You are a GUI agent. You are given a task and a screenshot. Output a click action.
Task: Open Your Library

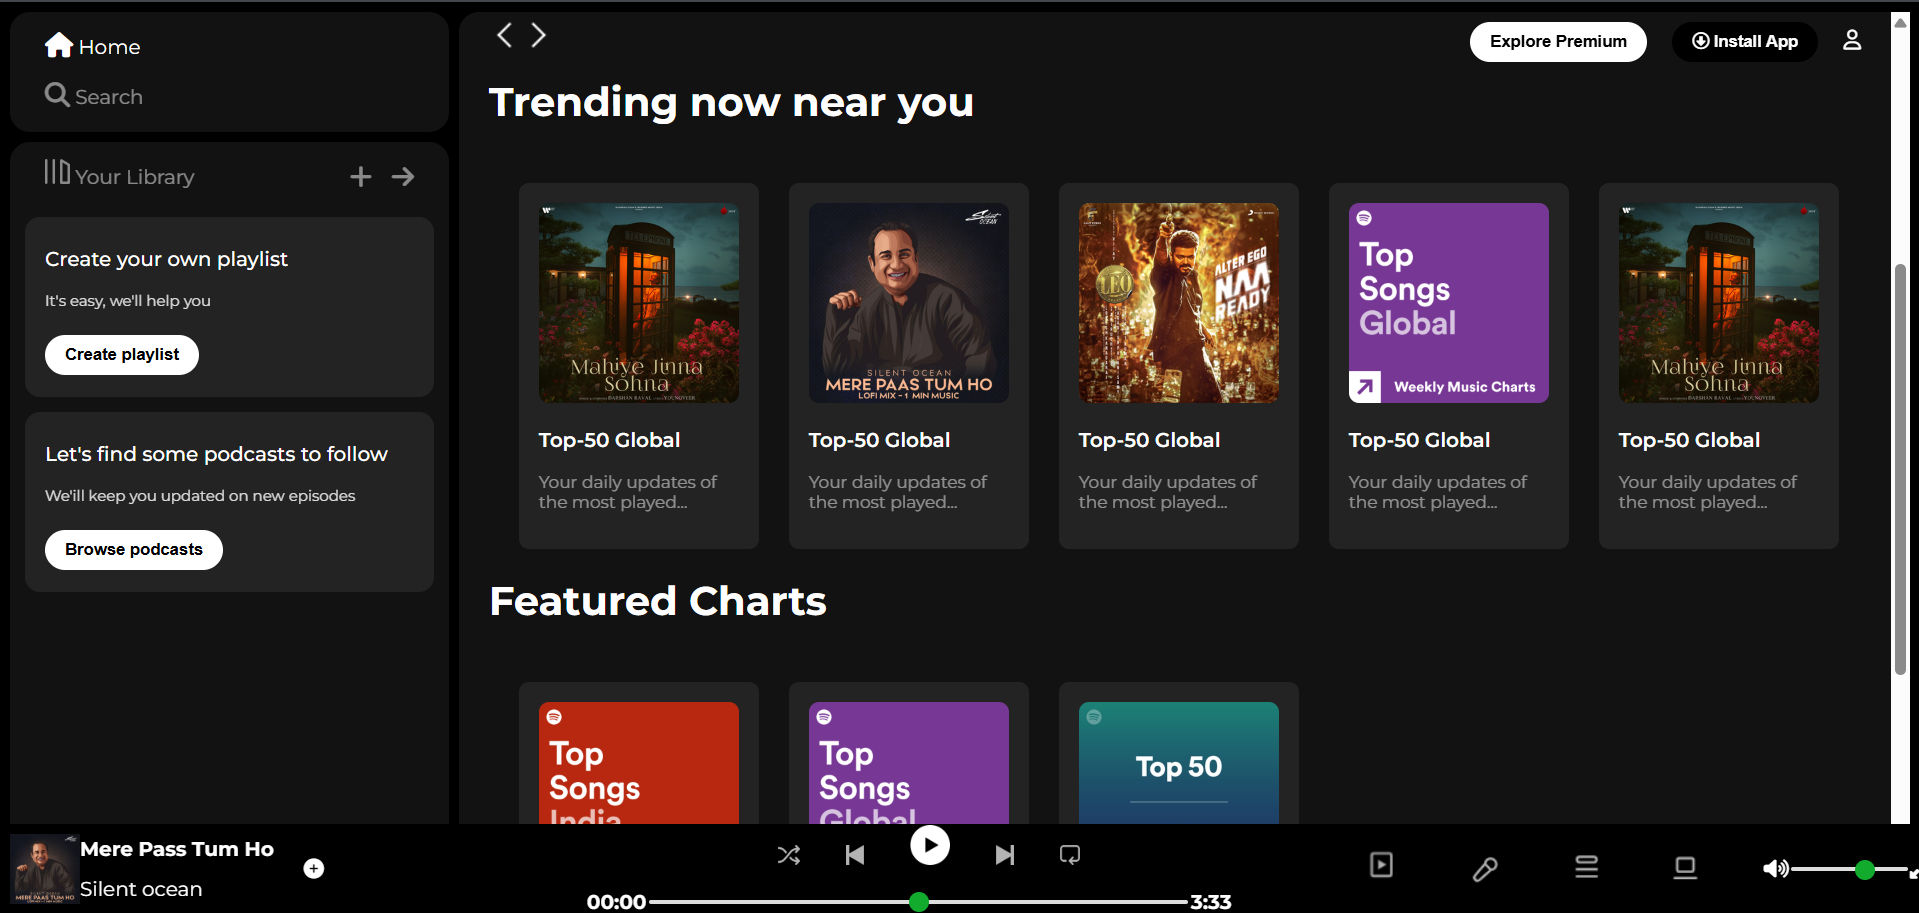tap(118, 176)
